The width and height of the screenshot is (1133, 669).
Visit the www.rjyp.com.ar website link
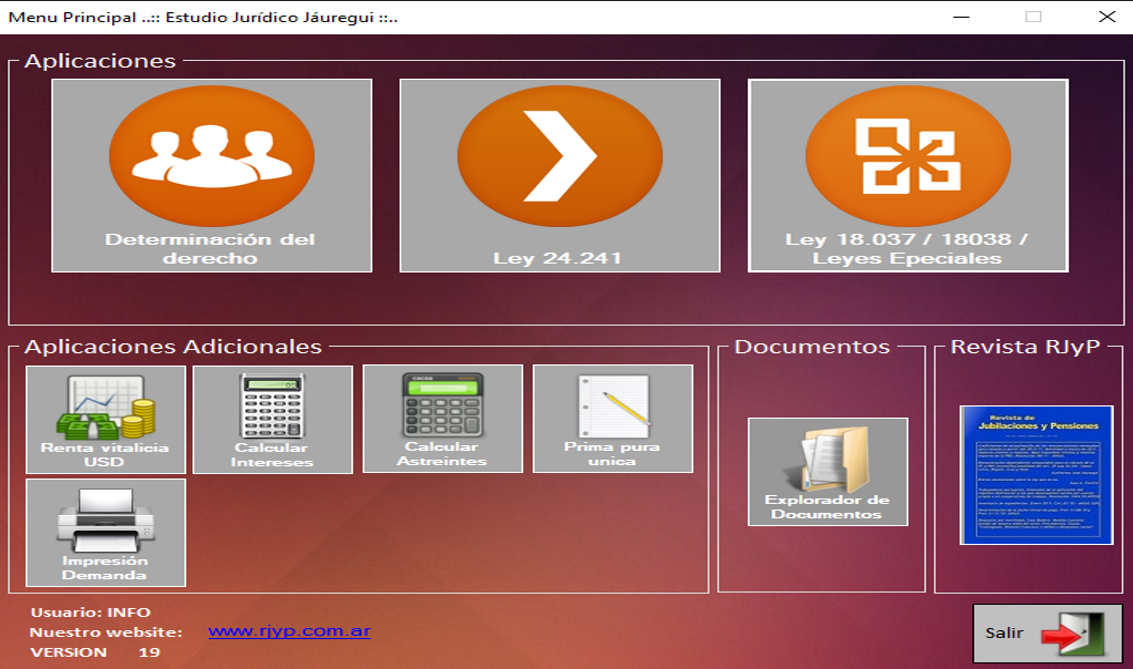tap(290, 632)
